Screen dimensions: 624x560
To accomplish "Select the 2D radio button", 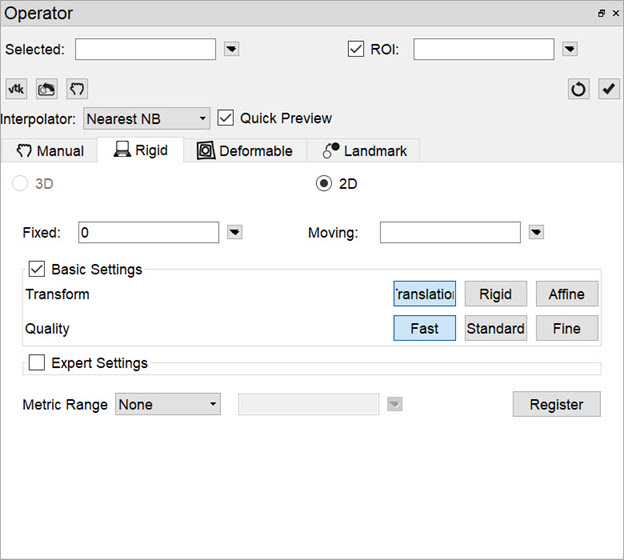I will click(324, 183).
